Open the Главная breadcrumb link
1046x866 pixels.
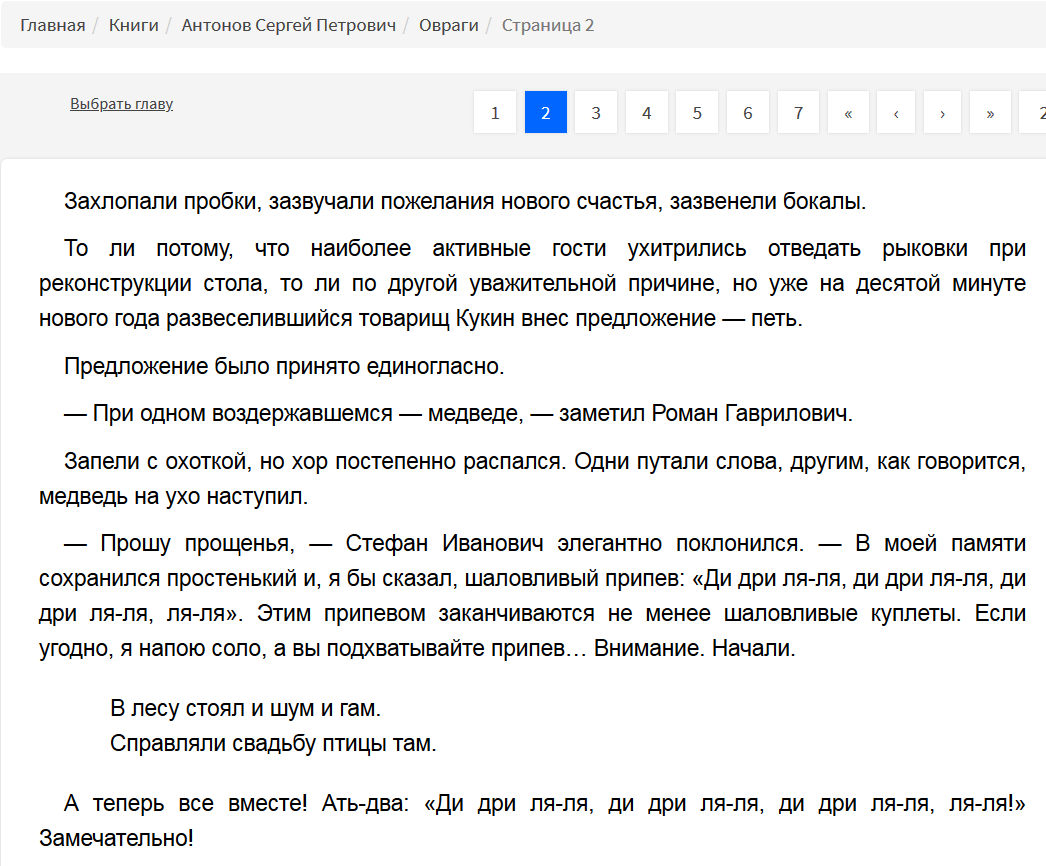tap(53, 25)
